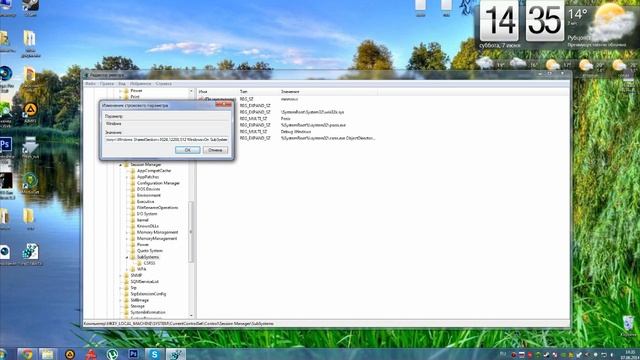Close the edit string dialog
640x360 pixels.
click(224, 105)
